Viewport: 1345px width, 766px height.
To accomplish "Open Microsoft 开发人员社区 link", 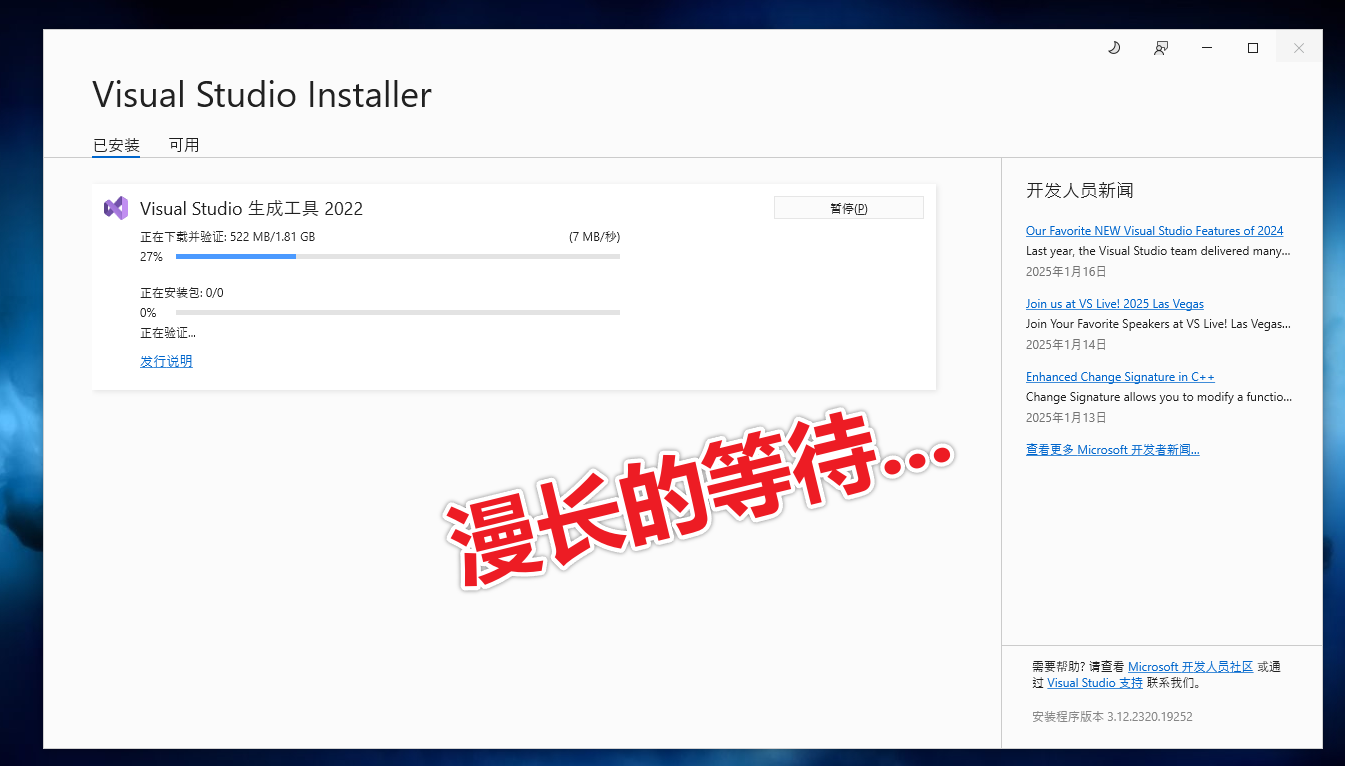I will [x=1190, y=666].
